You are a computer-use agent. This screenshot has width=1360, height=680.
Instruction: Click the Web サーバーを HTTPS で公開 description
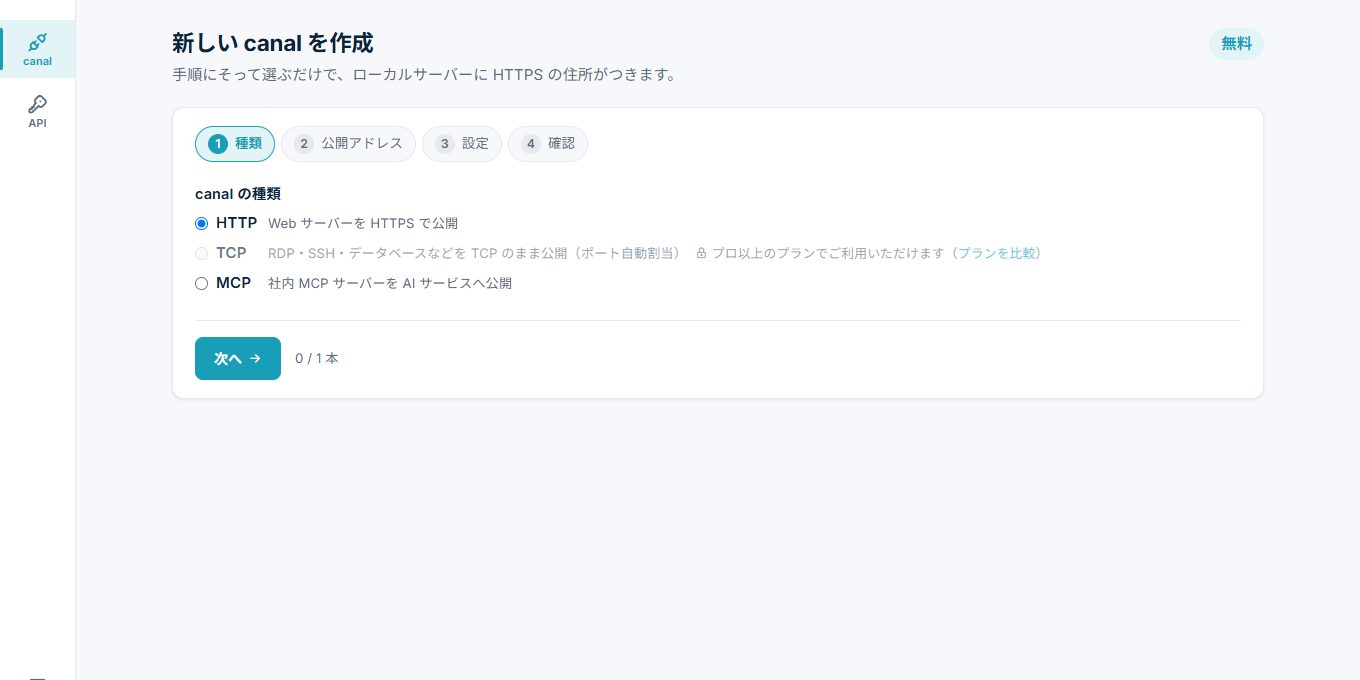point(363,223)
